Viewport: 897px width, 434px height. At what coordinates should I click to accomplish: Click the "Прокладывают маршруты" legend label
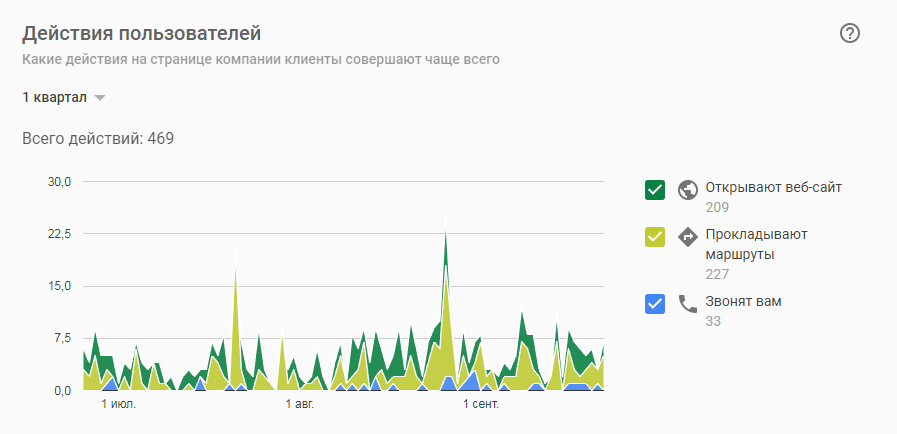[x=756, y=244]
